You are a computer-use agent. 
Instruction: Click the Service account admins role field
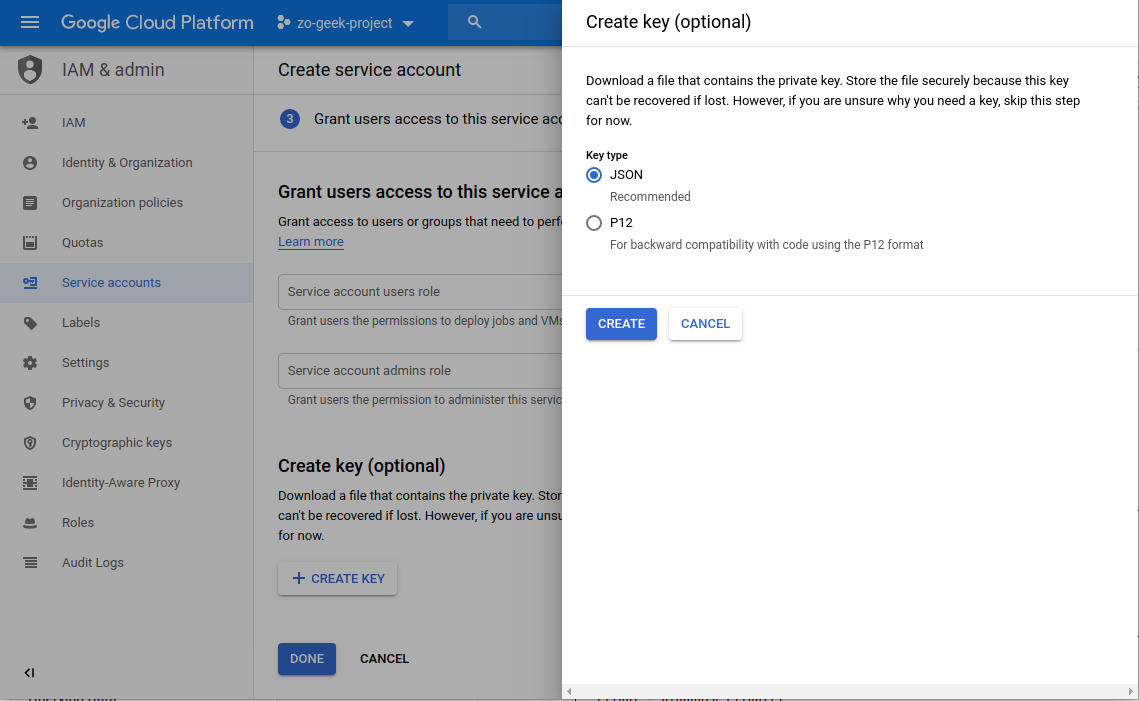pyautogui.click(x=420, y=370)
